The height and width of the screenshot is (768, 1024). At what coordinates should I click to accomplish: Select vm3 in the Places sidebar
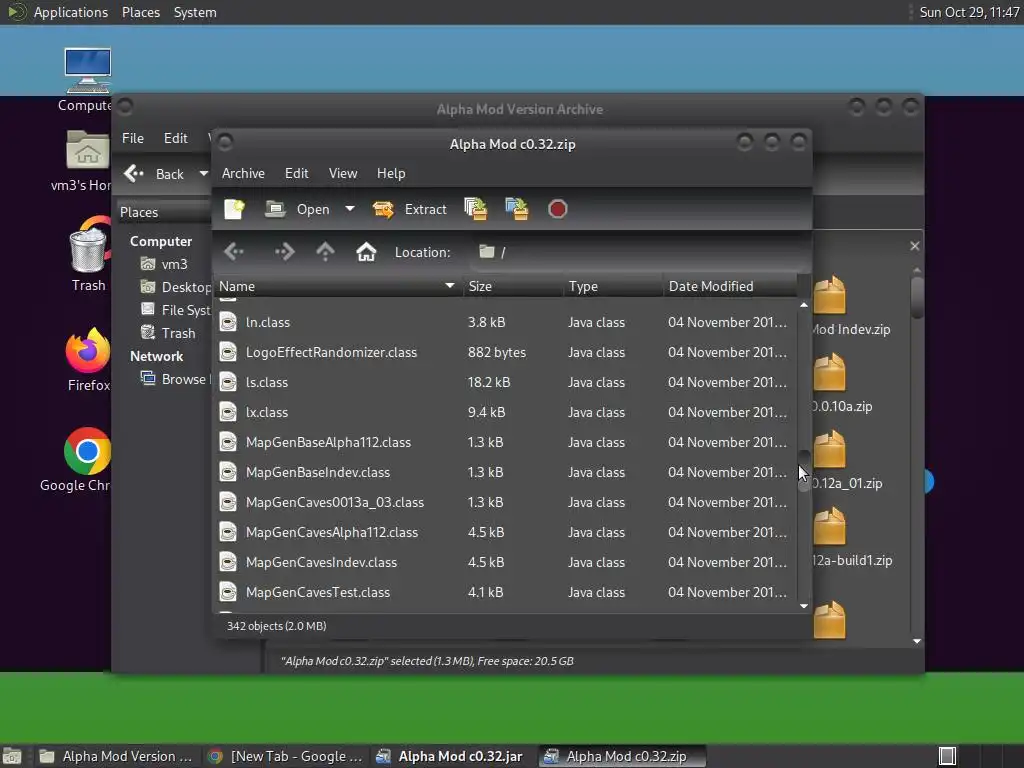point(165,264)
